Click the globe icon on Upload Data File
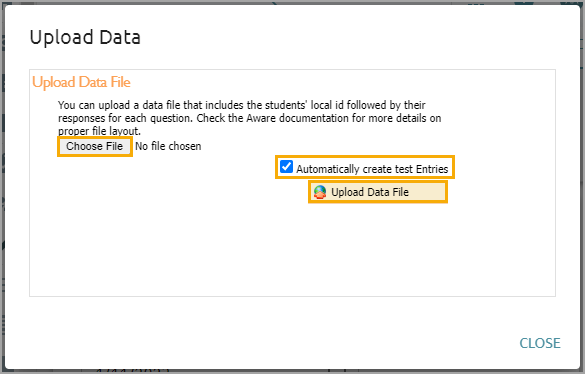This screenshot has width=585, height=374. 320,192
